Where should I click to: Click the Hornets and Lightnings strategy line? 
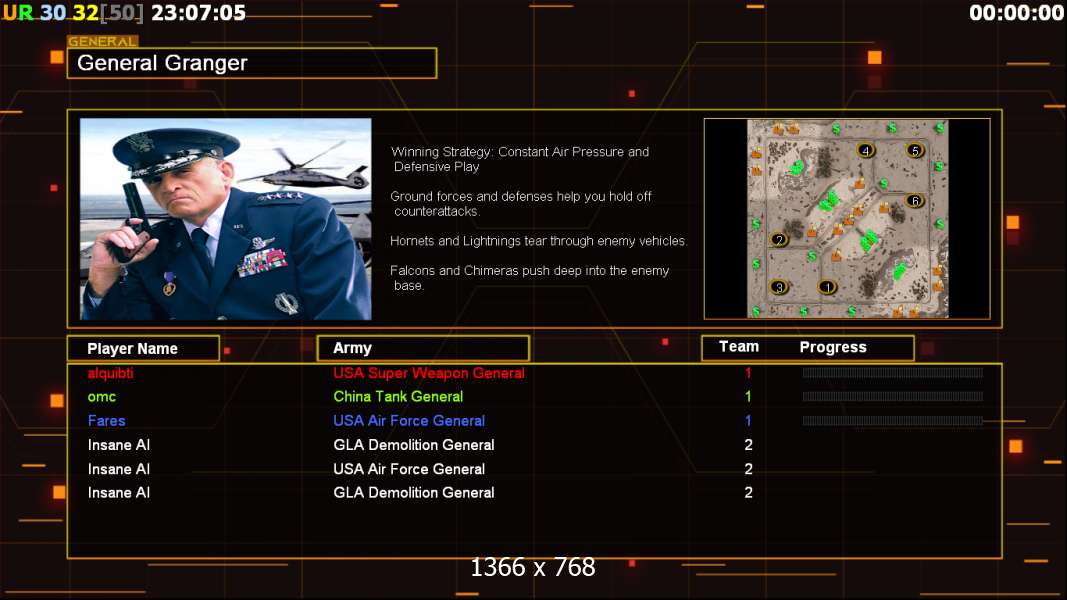point(538,241)
